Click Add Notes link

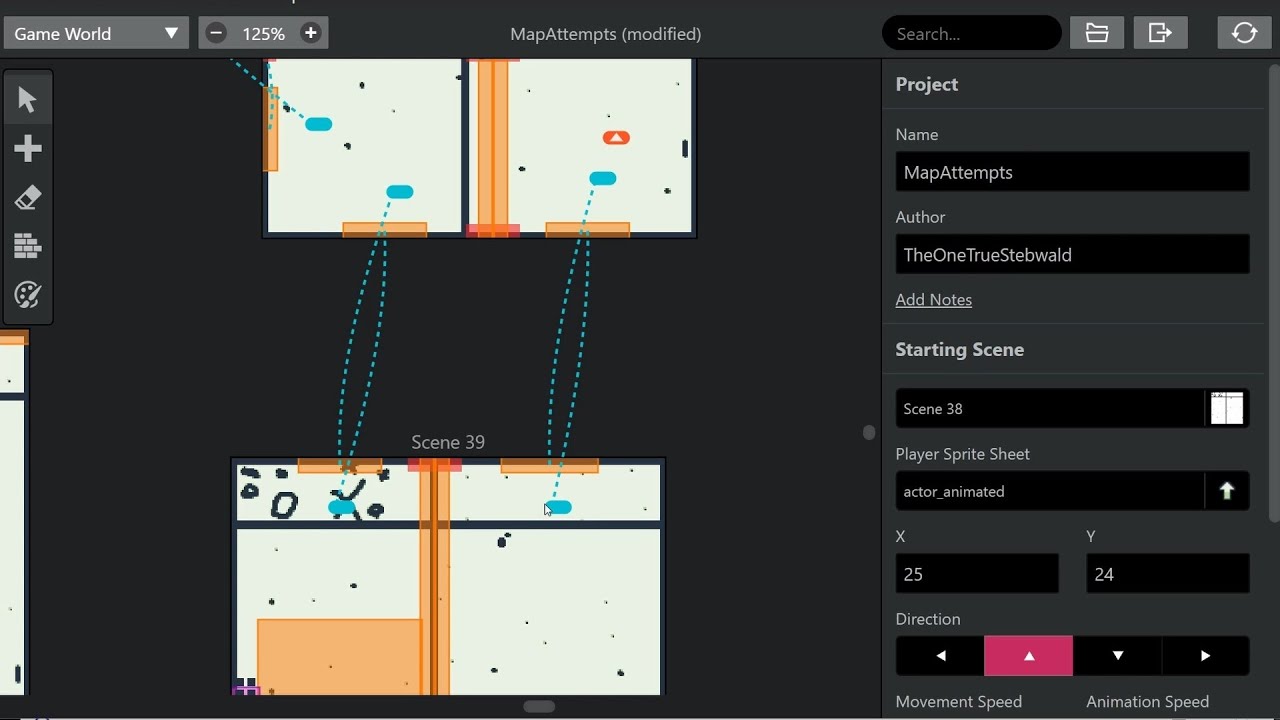[933, 300]
